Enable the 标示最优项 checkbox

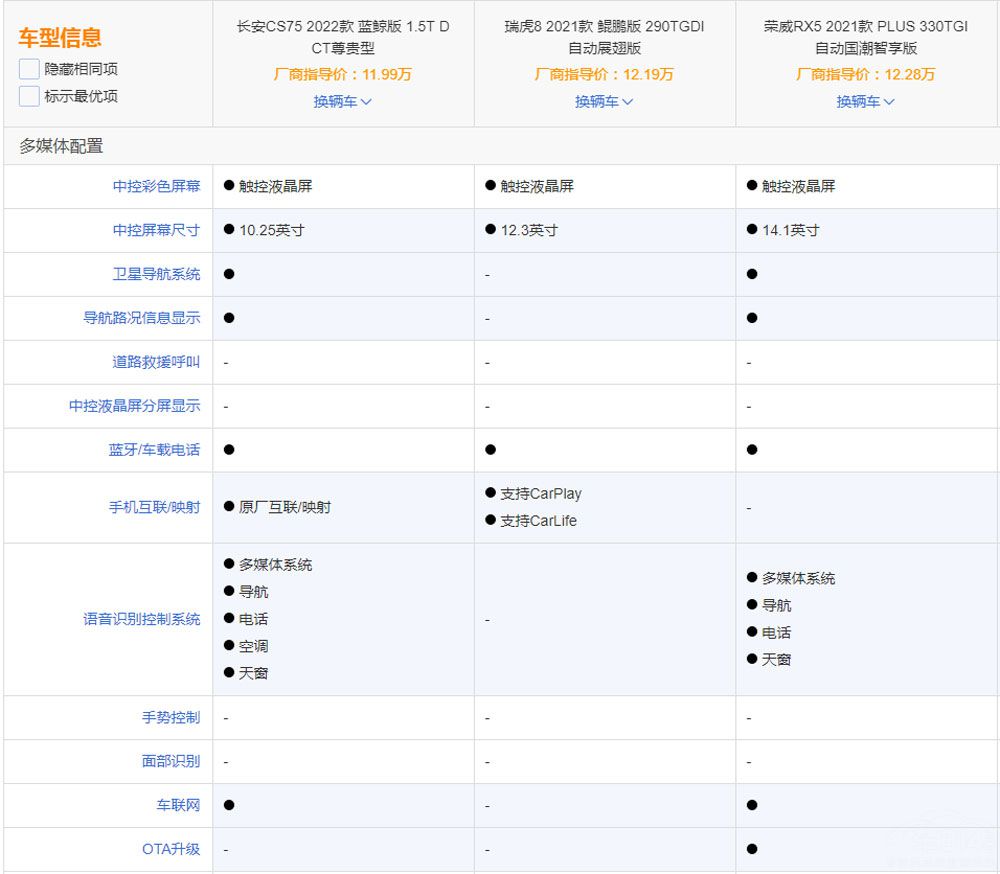click(x=29, y=96)
